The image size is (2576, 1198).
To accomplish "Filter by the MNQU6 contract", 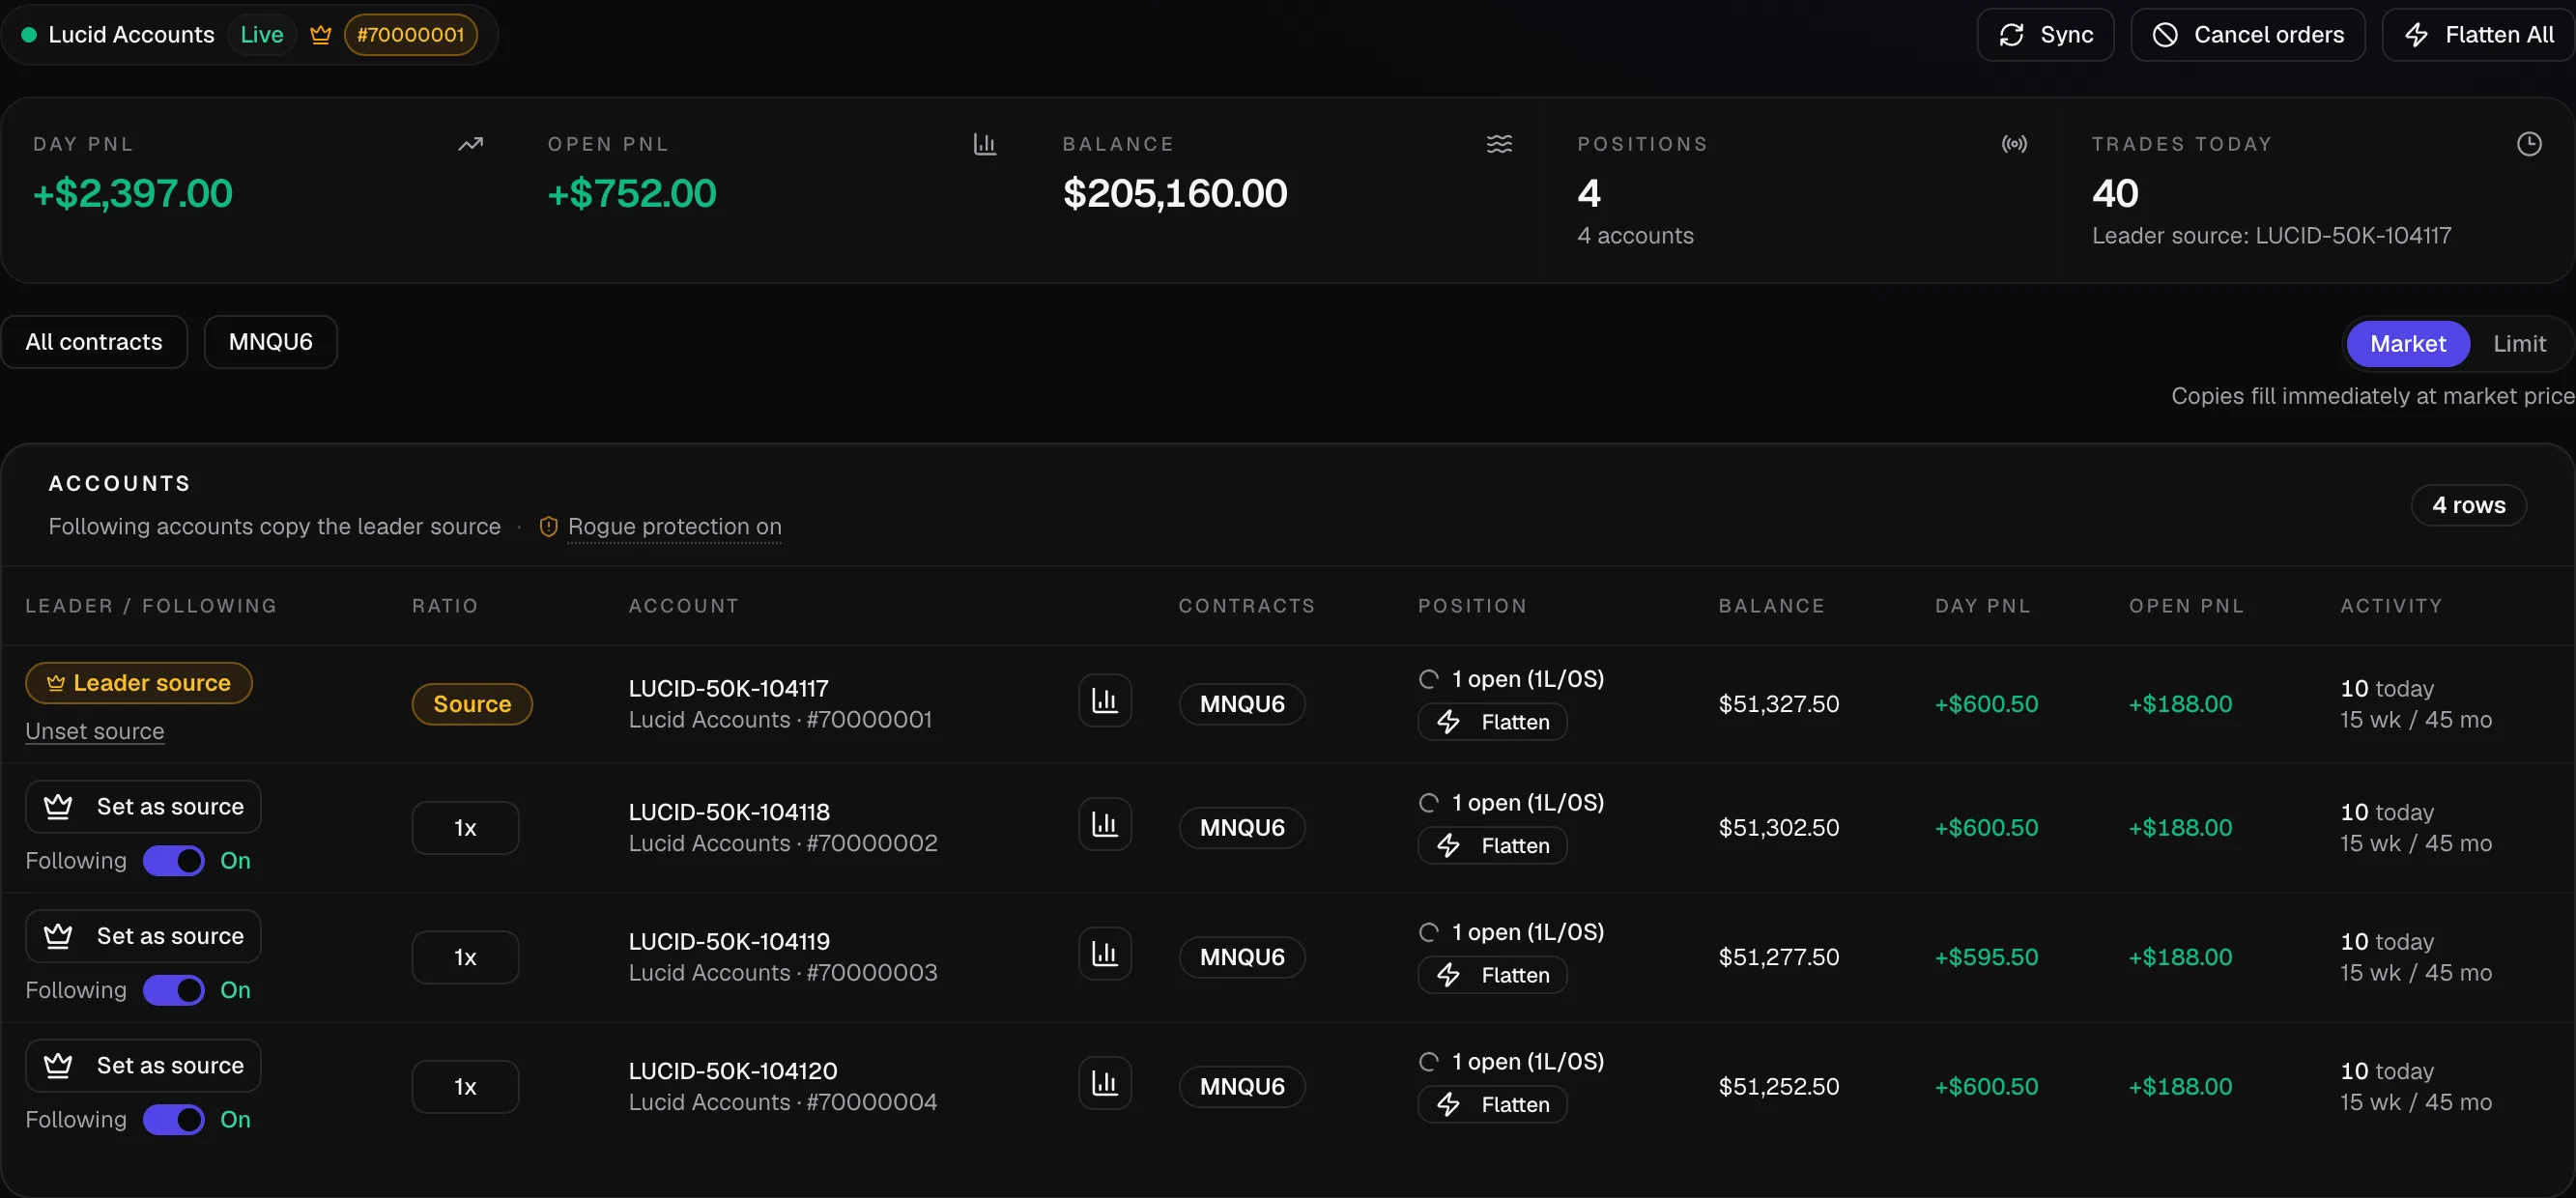I will [271, 342].
